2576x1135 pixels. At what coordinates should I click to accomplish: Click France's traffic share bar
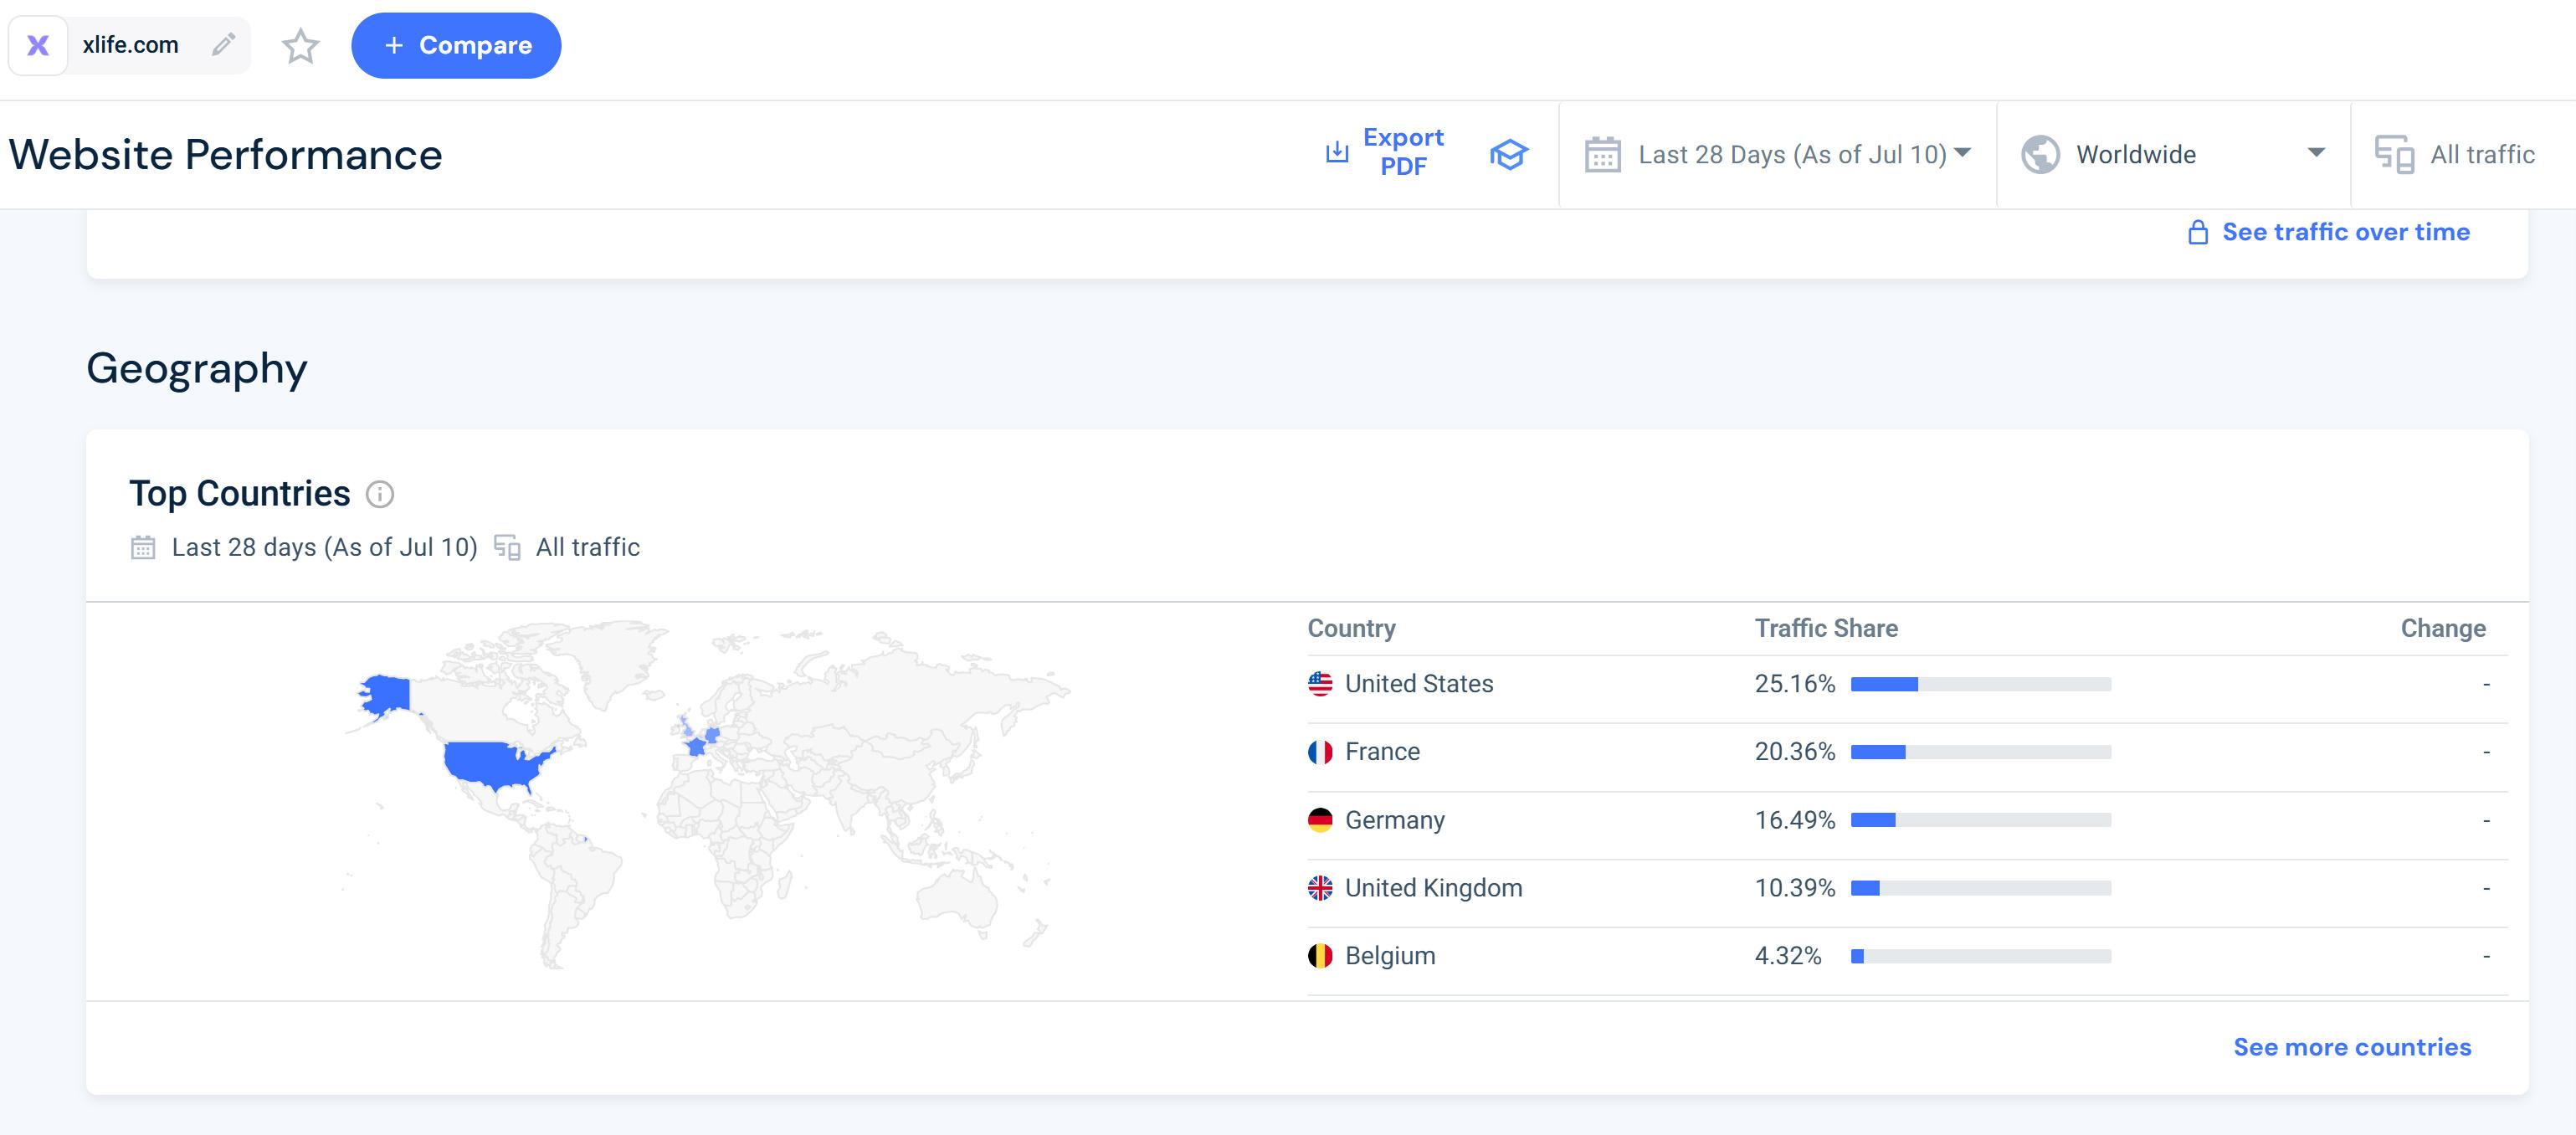point(1979,752)
